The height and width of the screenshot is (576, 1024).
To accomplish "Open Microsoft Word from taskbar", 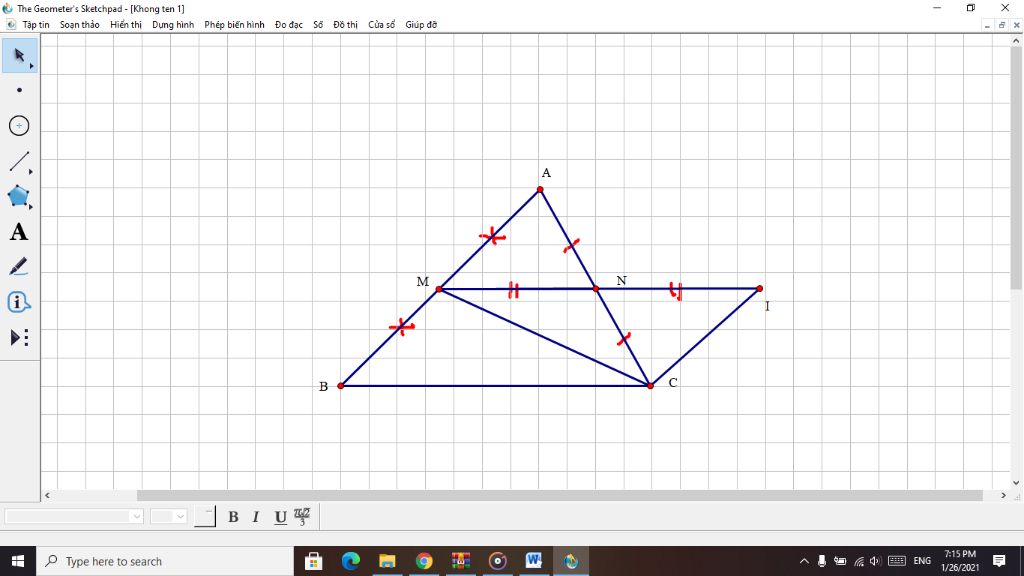I will 534,561.
